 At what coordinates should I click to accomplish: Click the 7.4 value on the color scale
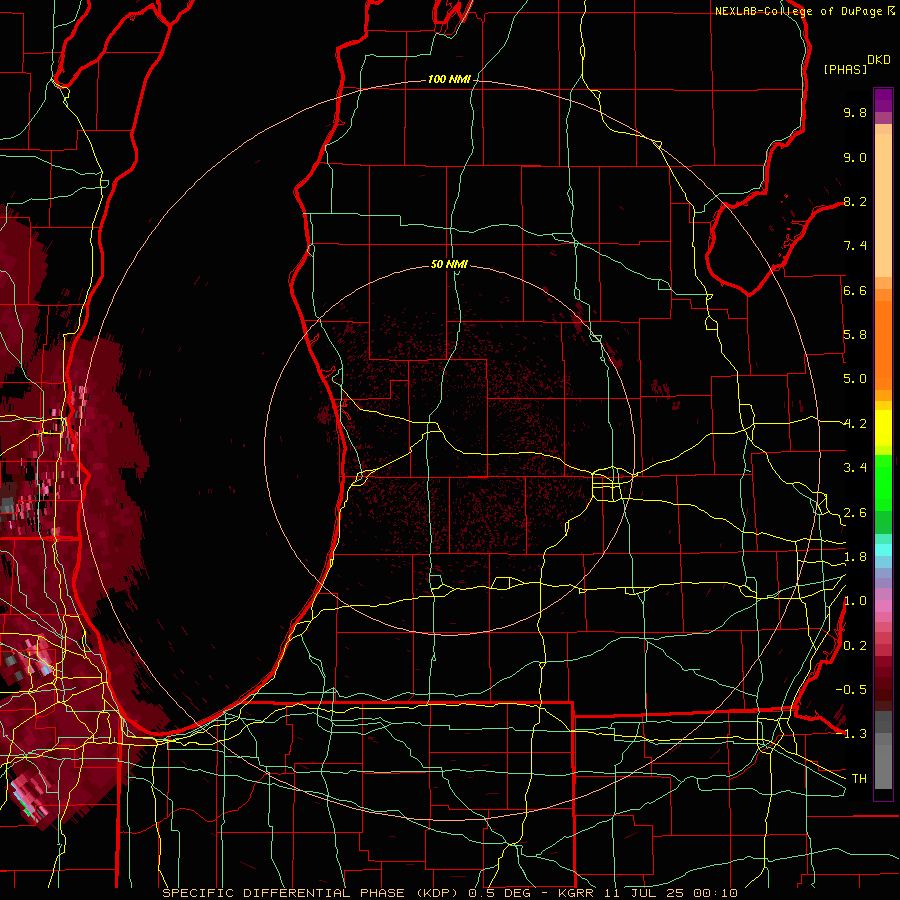click(x=855, y=246)
